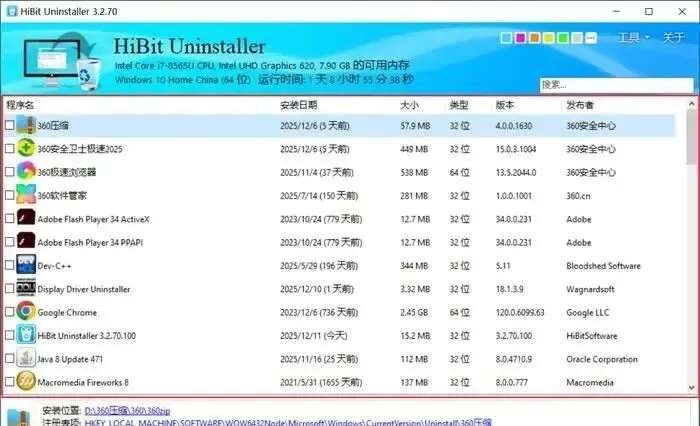
Task: Select the 2025/12/11 (今天) date cell
Action: (313, 335)
